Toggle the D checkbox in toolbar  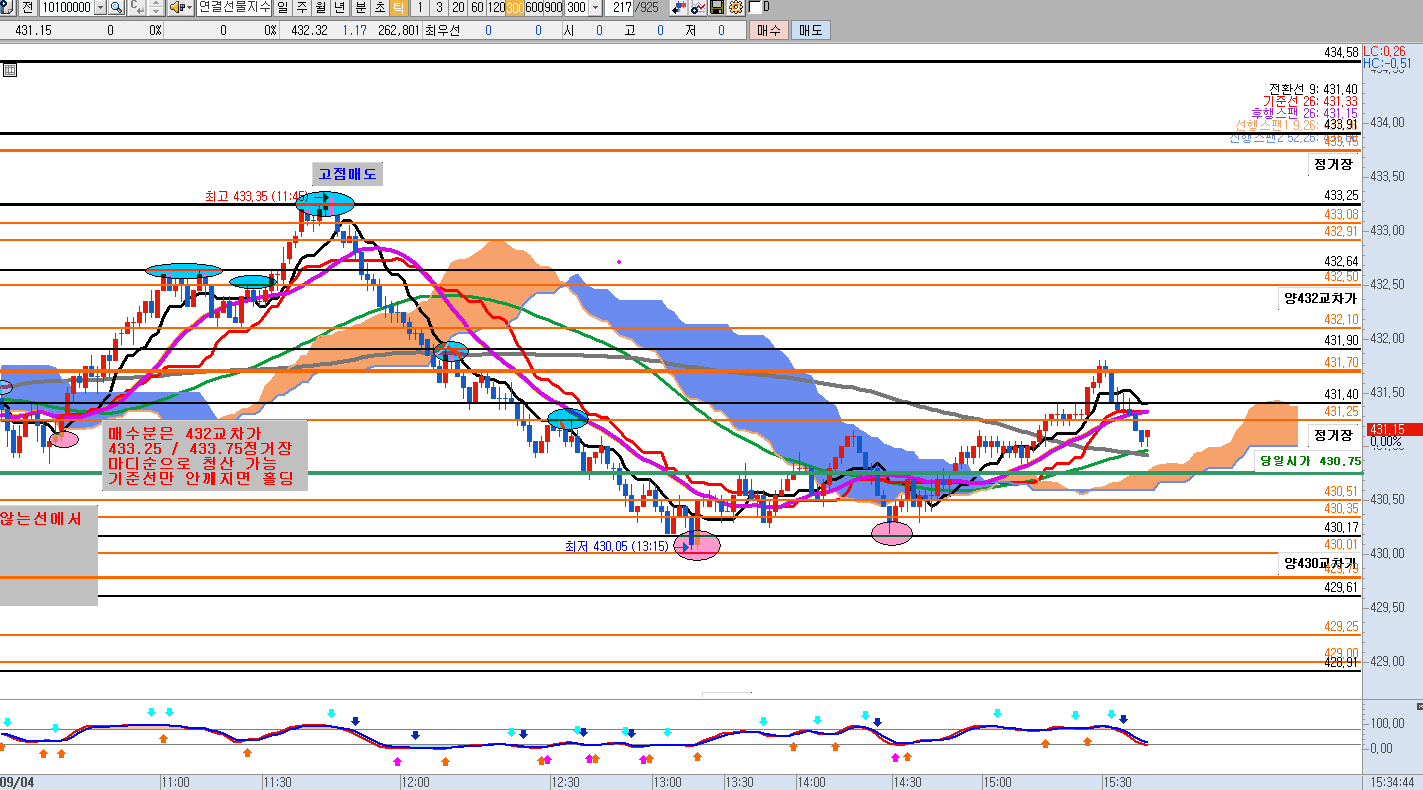point(754,8)
